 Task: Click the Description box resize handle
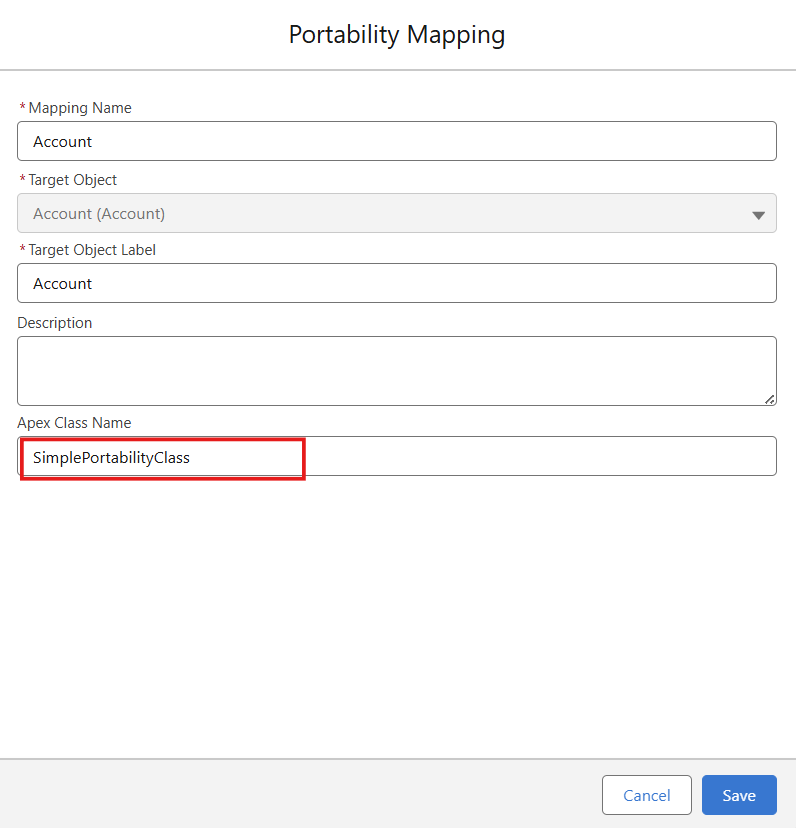click(x=769, y=398)
